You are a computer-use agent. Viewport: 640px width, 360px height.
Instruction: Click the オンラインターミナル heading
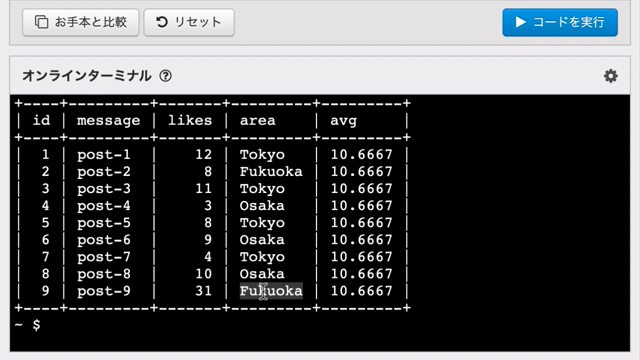[x=87, y=76]
